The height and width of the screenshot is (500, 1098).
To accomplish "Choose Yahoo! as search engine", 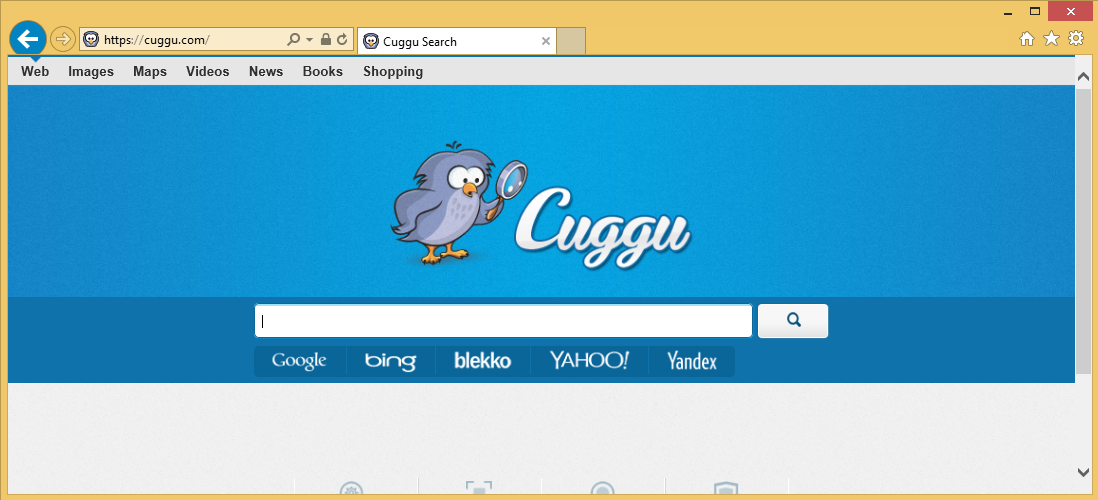I will pyautogui.click(x=589, y=361).
